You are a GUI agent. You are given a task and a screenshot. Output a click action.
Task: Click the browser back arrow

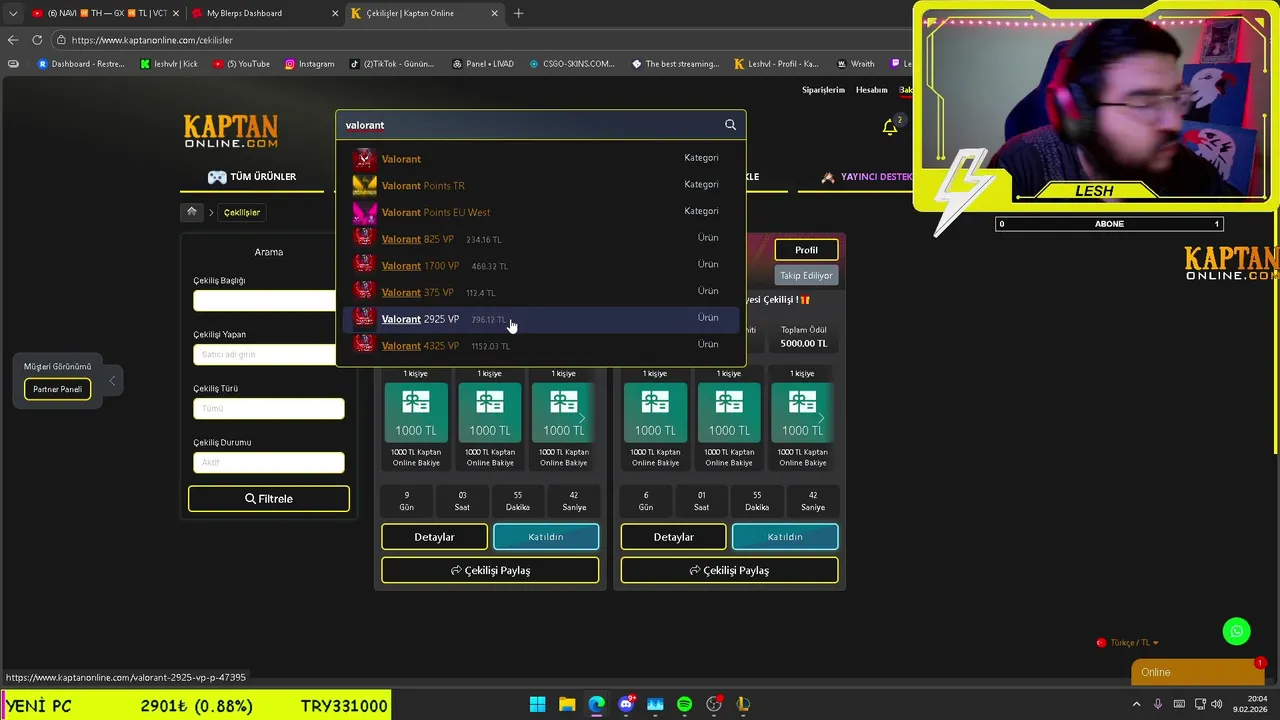coord(13,40)
